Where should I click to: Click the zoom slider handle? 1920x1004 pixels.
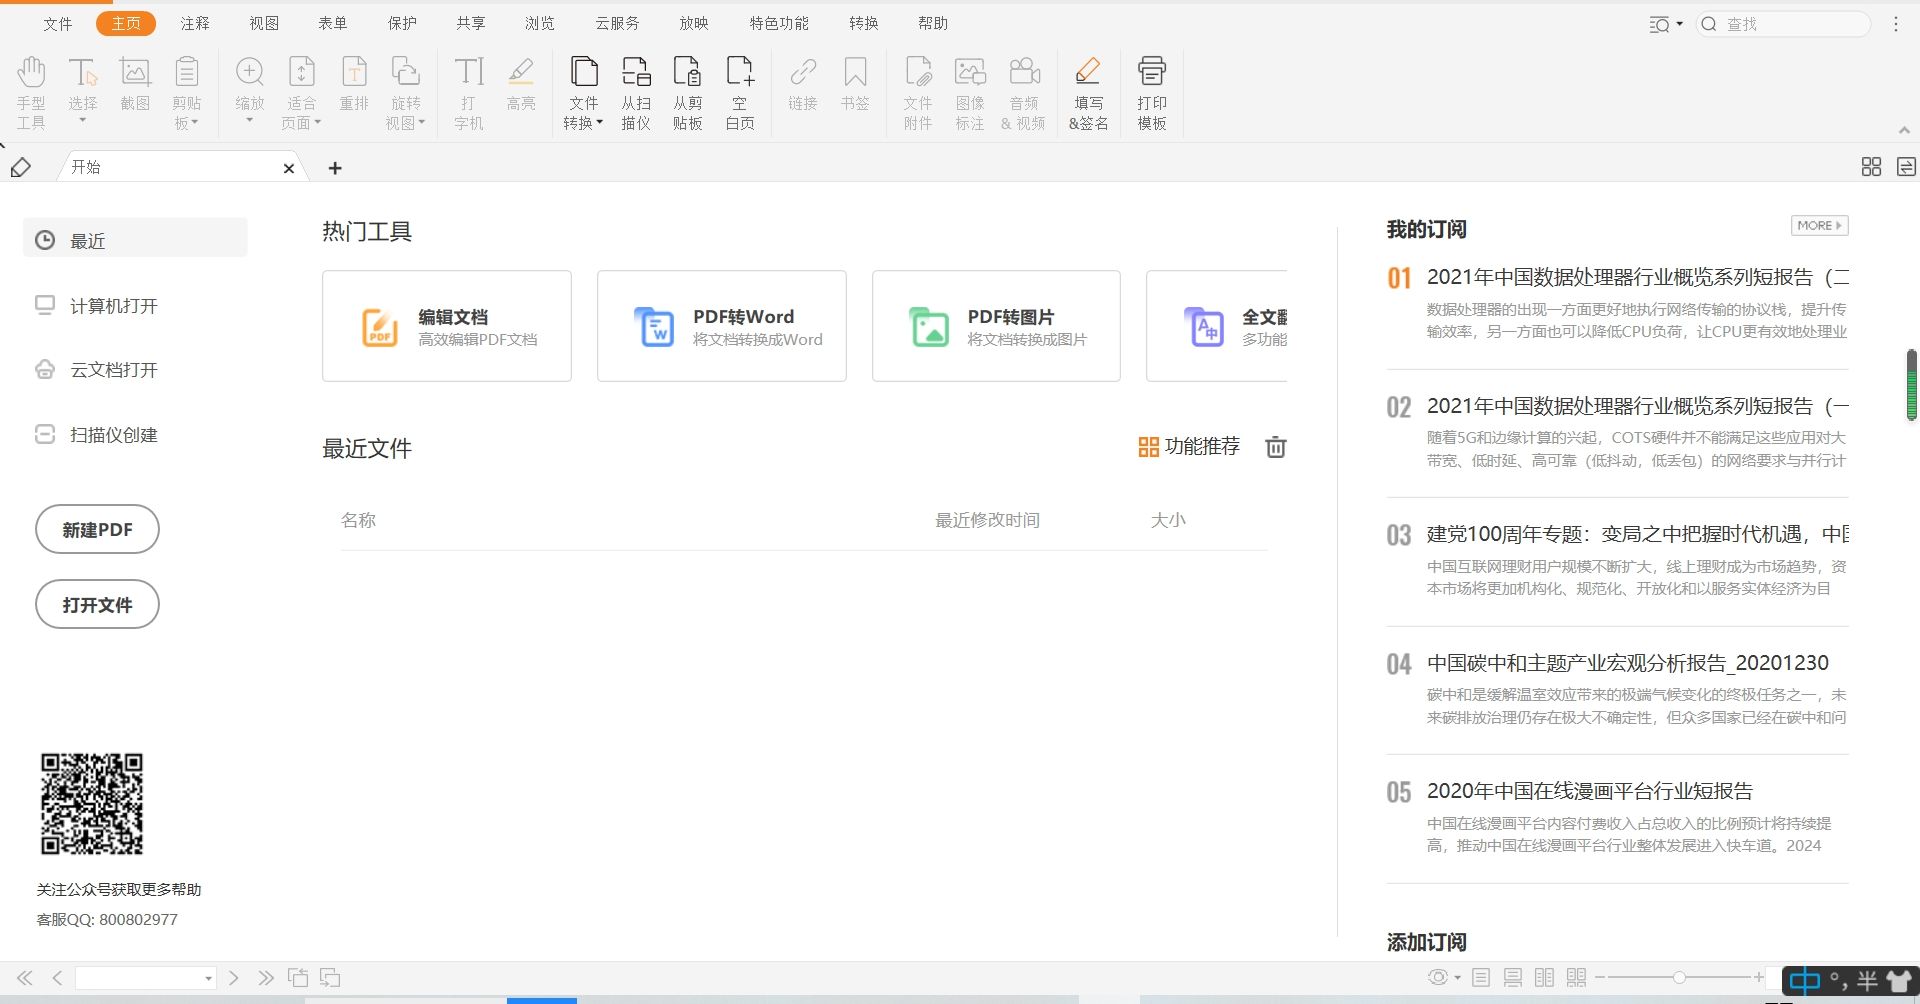1679,977
